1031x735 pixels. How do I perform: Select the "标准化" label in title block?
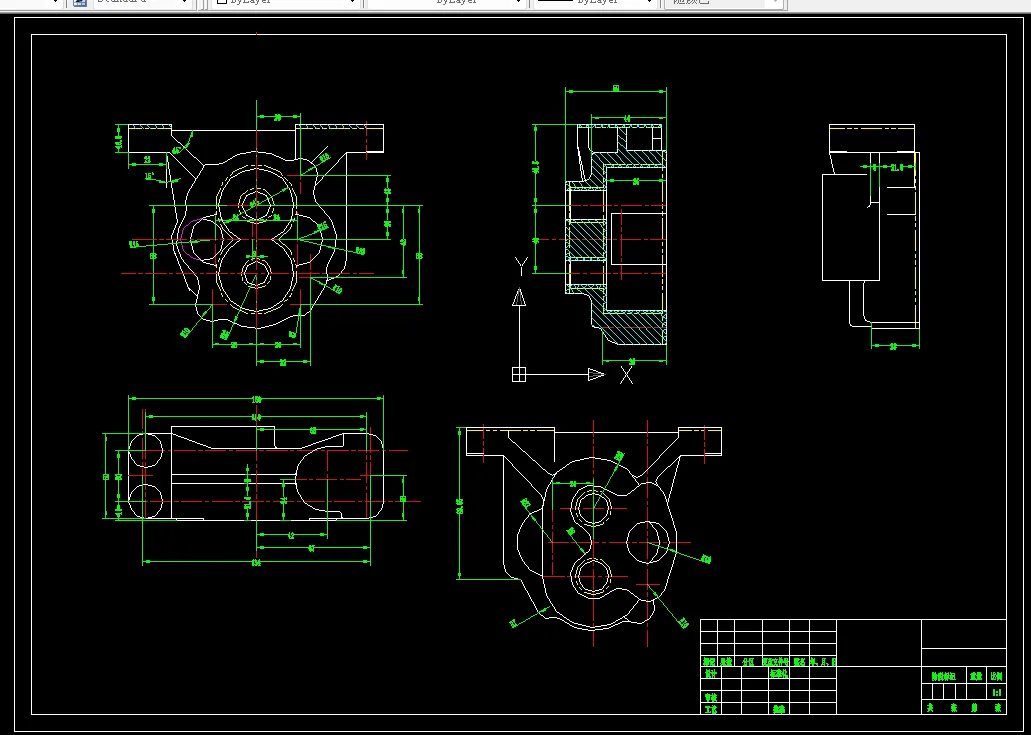click(779, 673)
